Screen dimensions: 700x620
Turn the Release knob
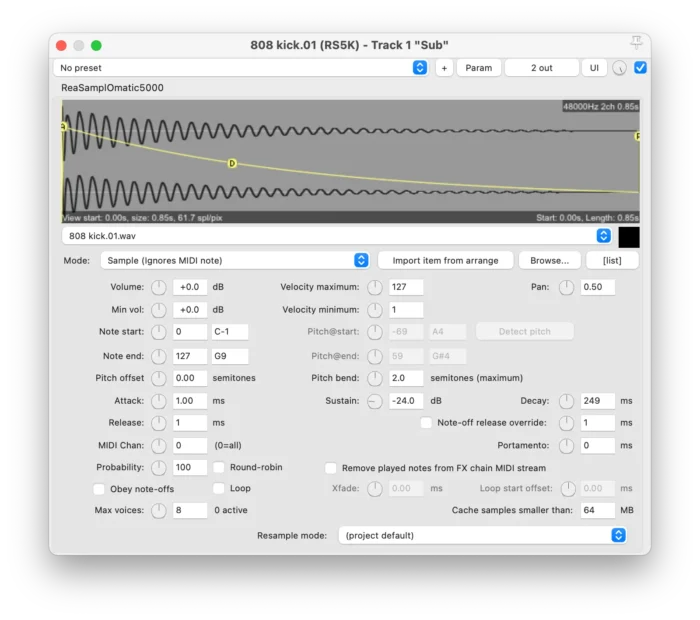click(x=158, y=423)
